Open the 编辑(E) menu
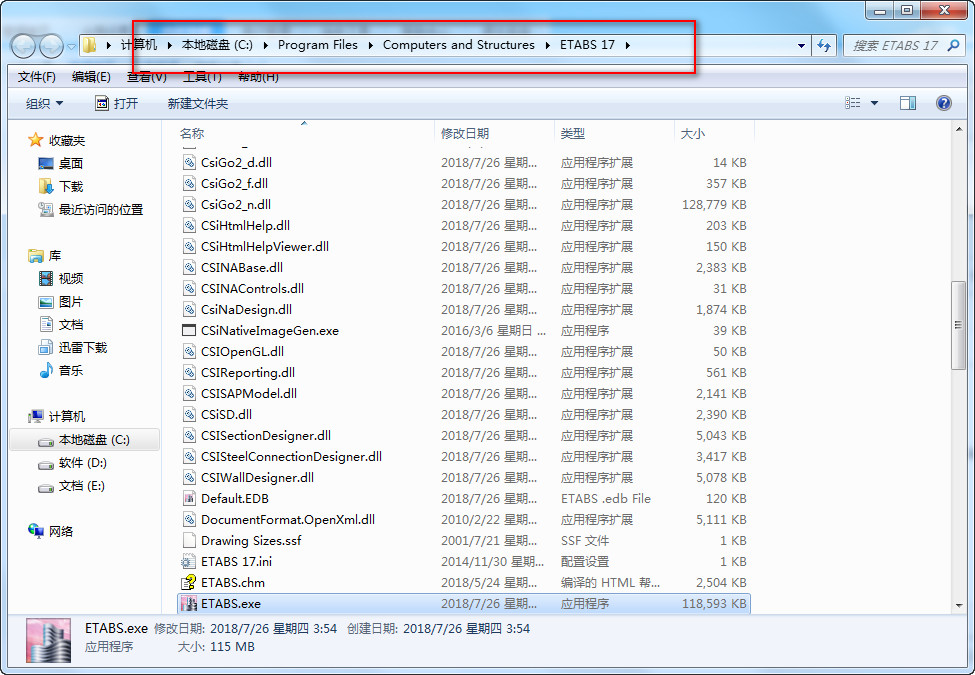 click(x=91, y=76)
